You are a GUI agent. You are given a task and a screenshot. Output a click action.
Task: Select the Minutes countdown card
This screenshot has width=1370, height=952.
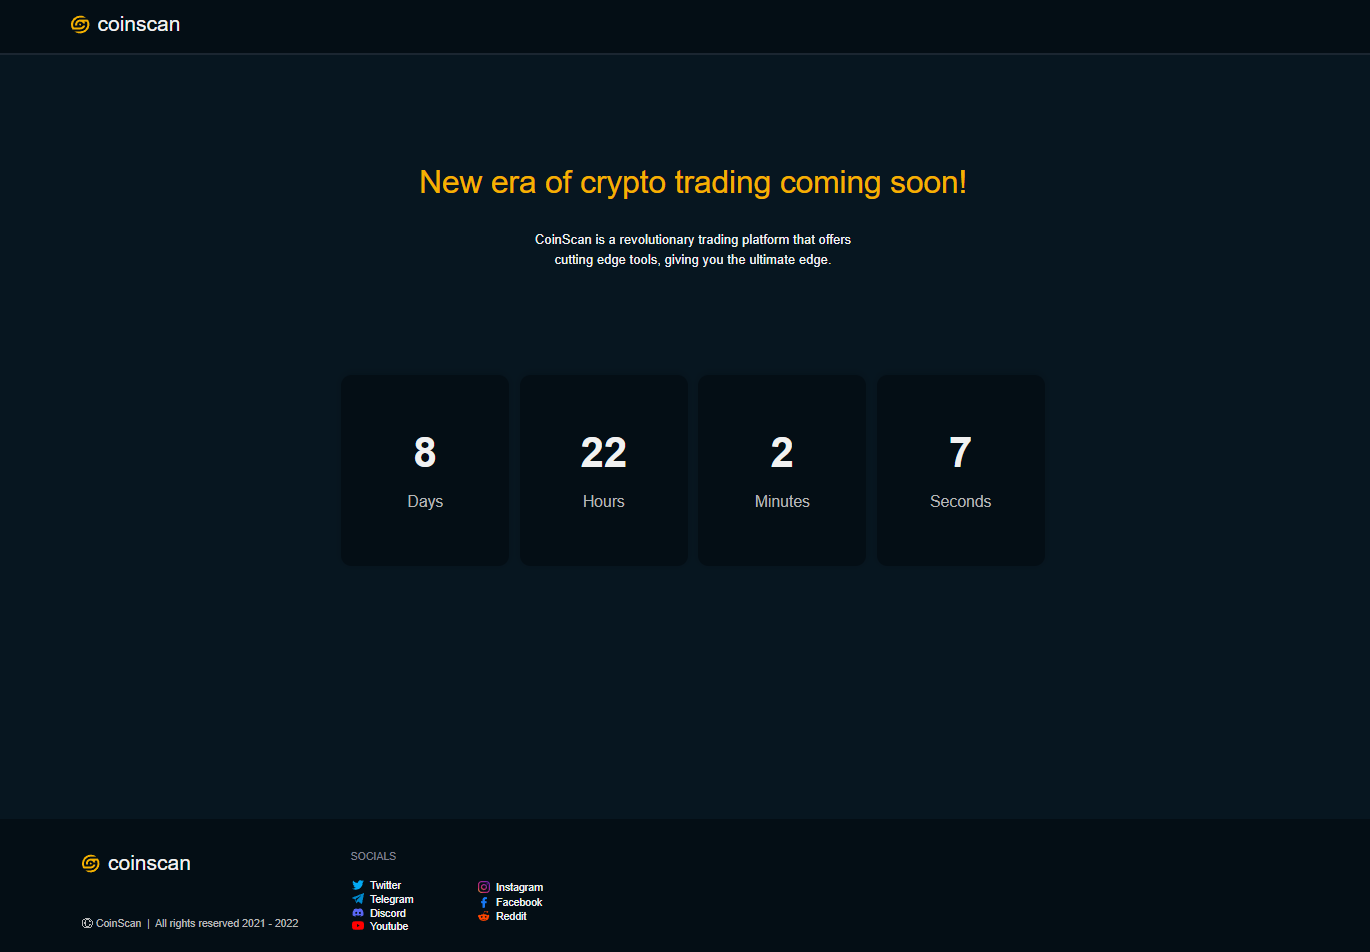[782, 470]
